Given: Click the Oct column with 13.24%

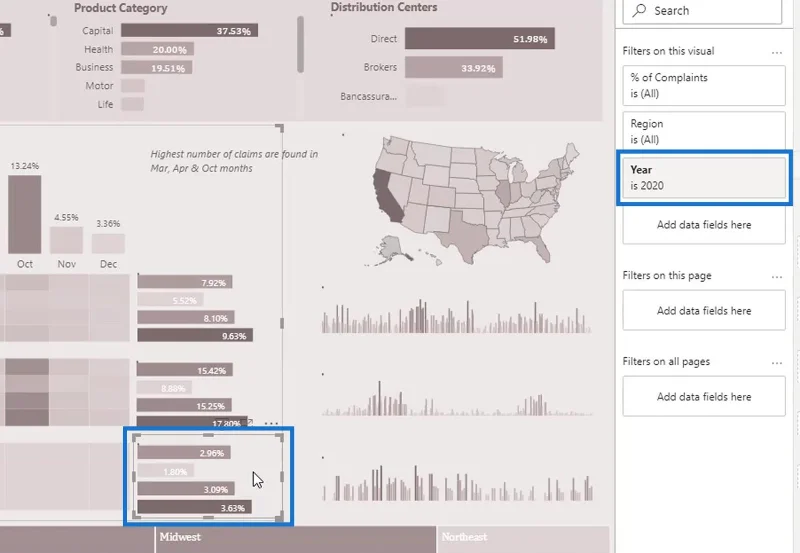Looking at the screenshot, I should pyautogui.click(x=24, y=214).
